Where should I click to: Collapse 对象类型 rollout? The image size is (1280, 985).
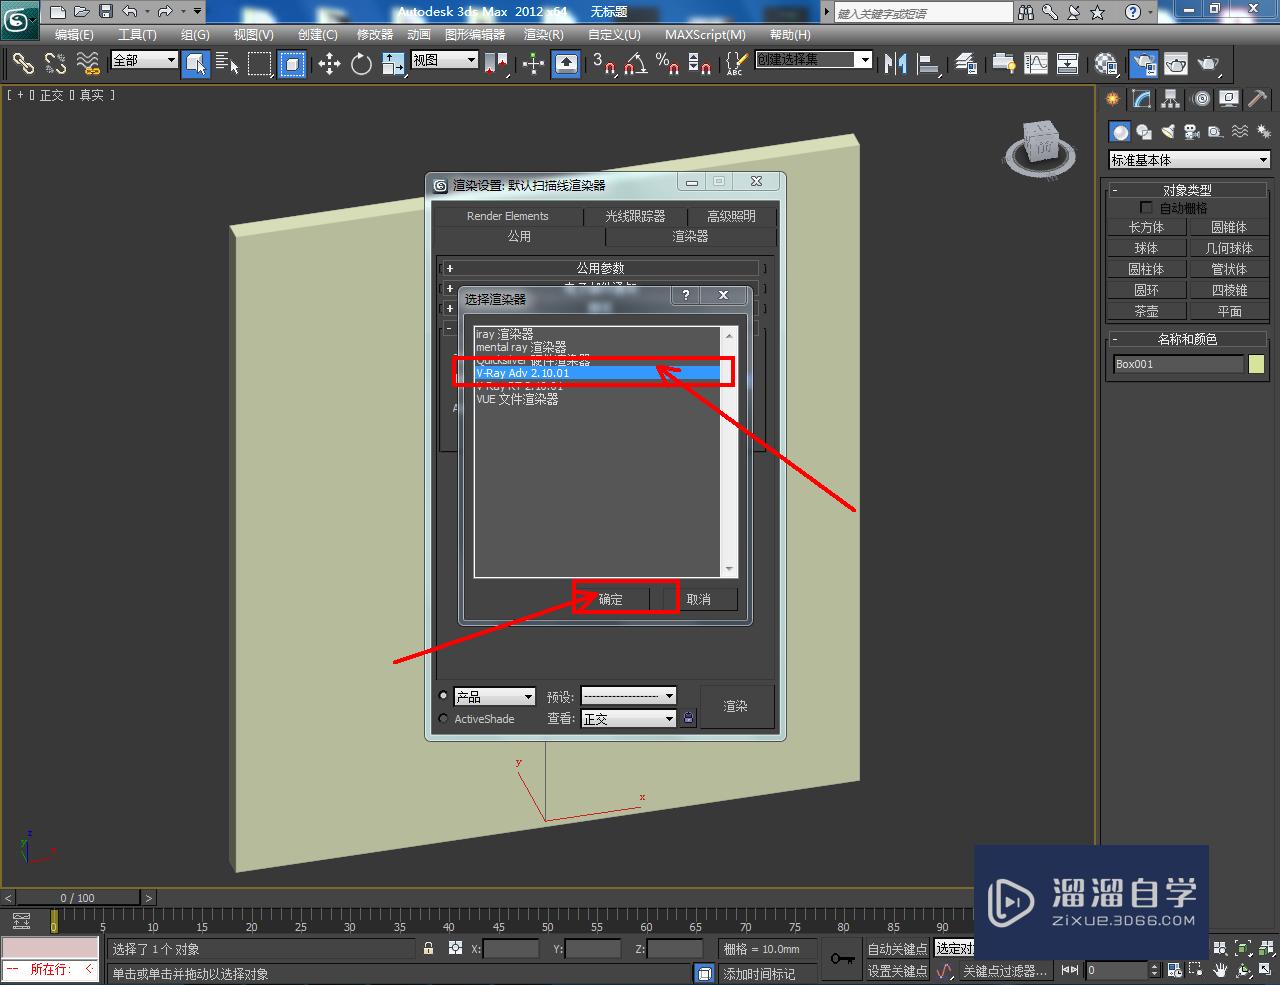coord(1188,190)
